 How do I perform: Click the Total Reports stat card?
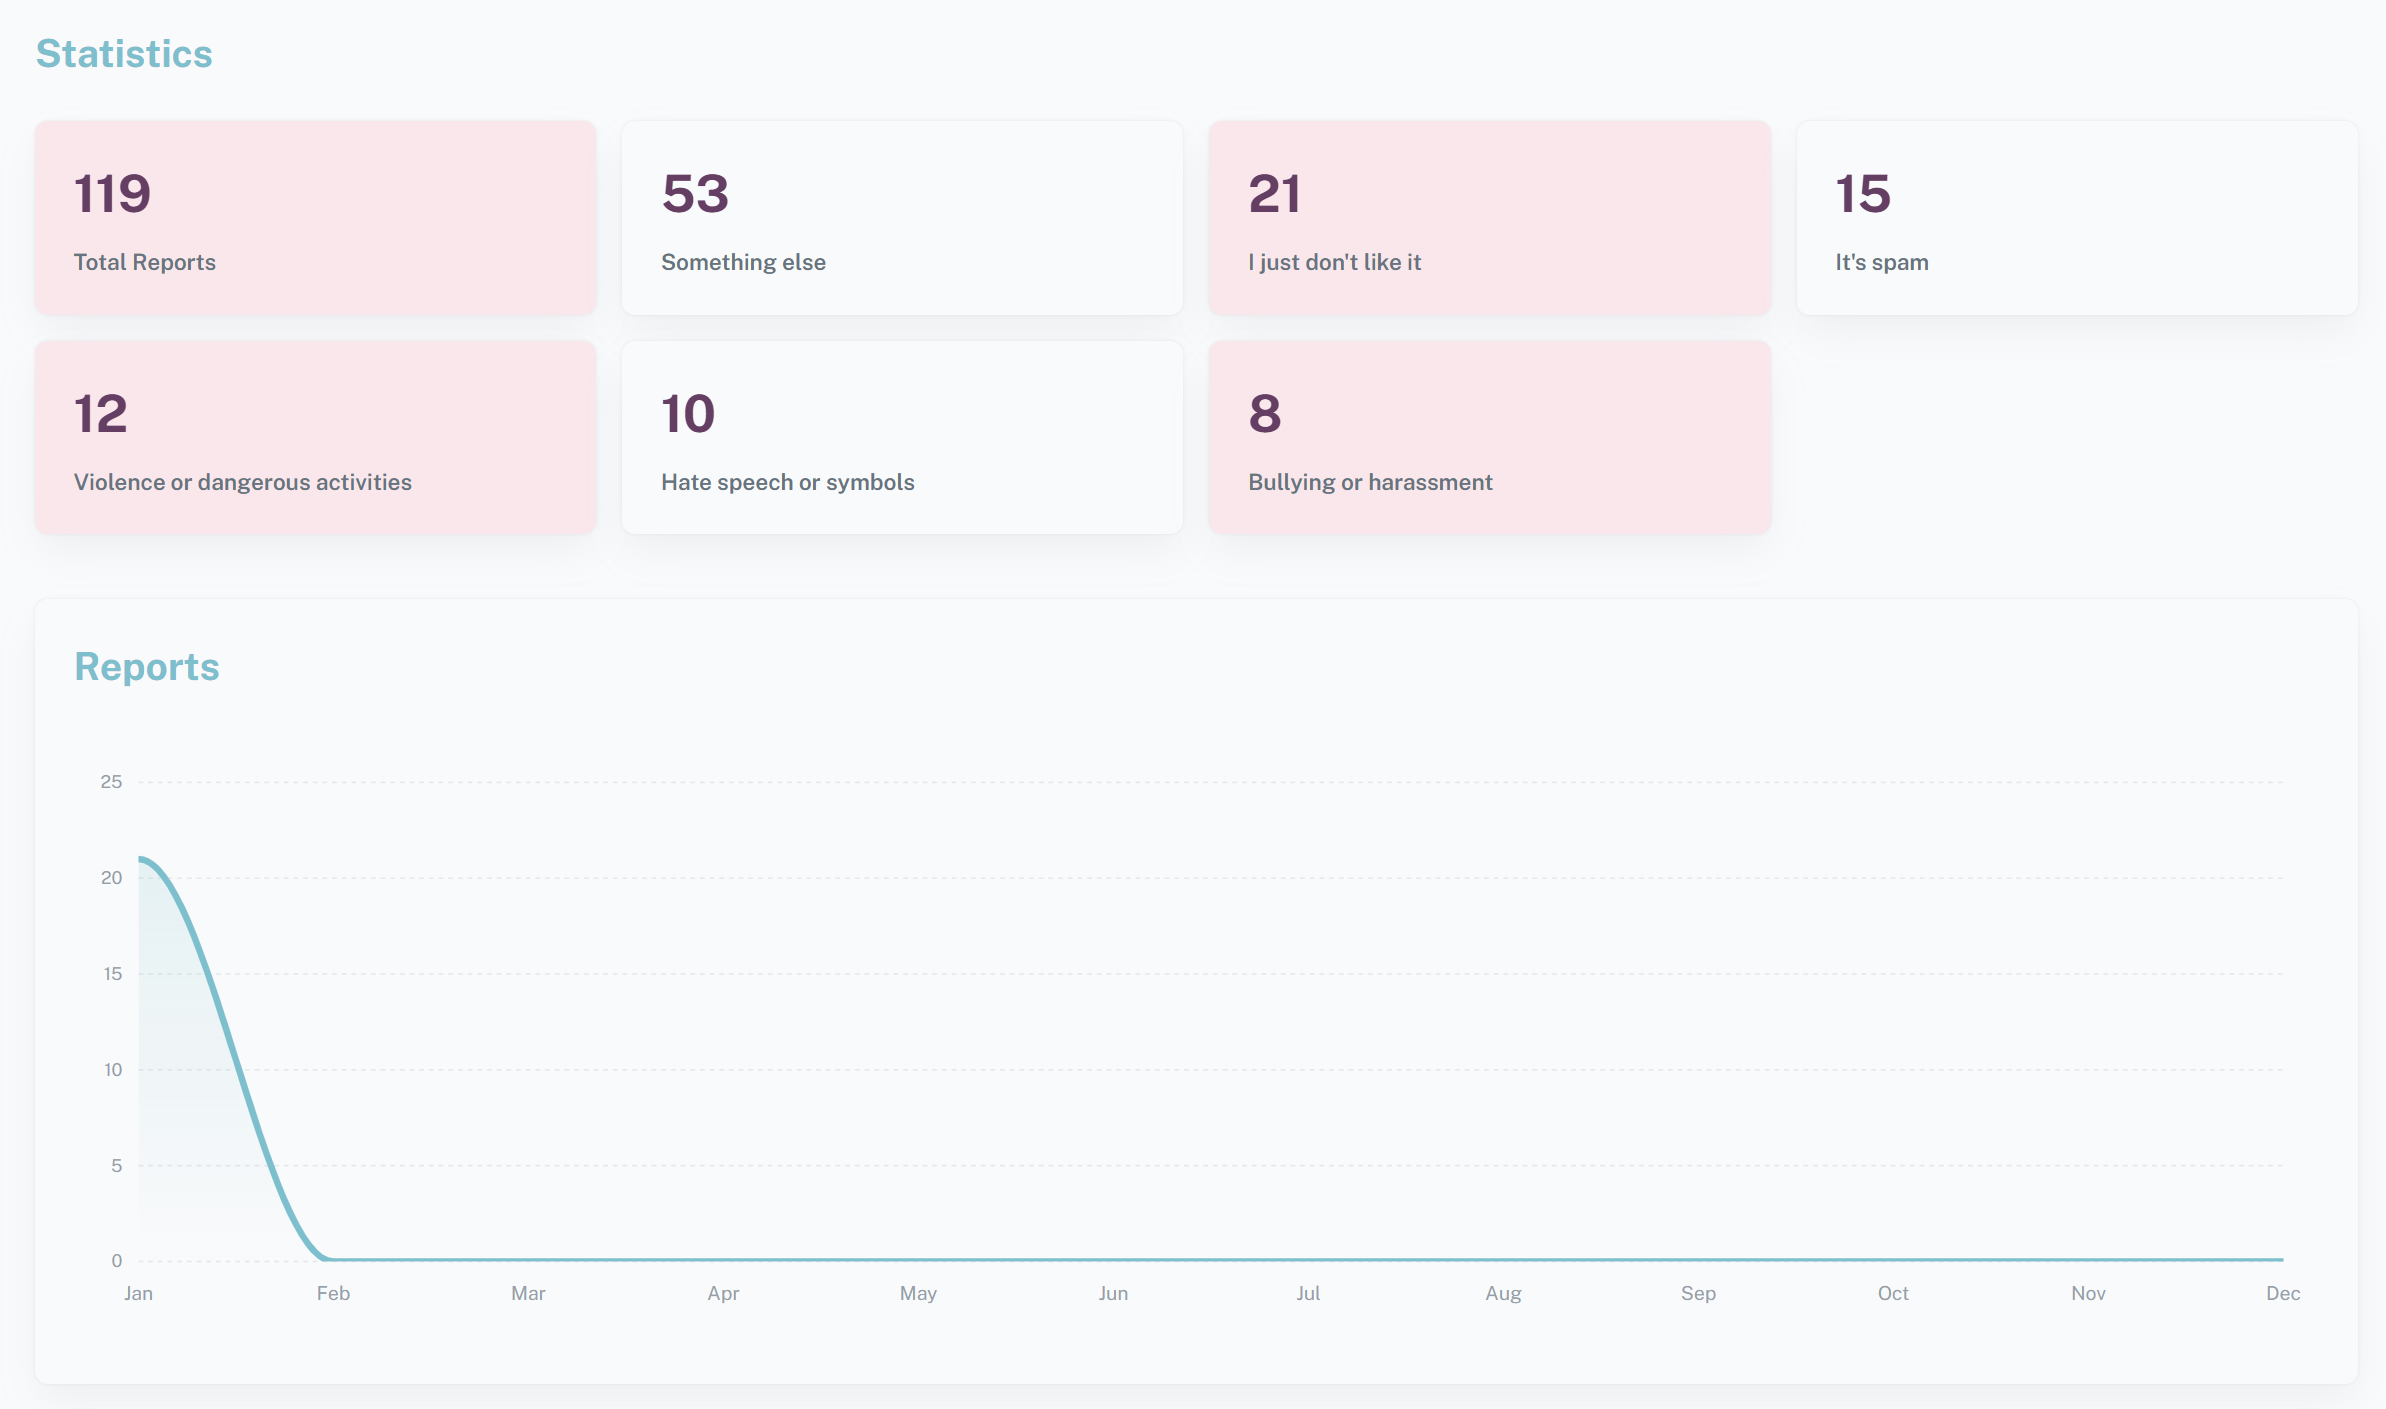point(315,218)
